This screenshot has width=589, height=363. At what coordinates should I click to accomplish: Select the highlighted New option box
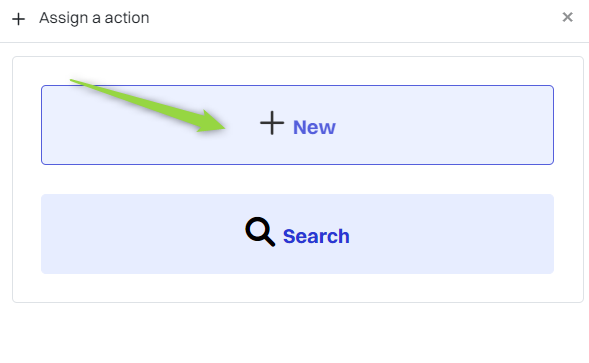point(298,125)
